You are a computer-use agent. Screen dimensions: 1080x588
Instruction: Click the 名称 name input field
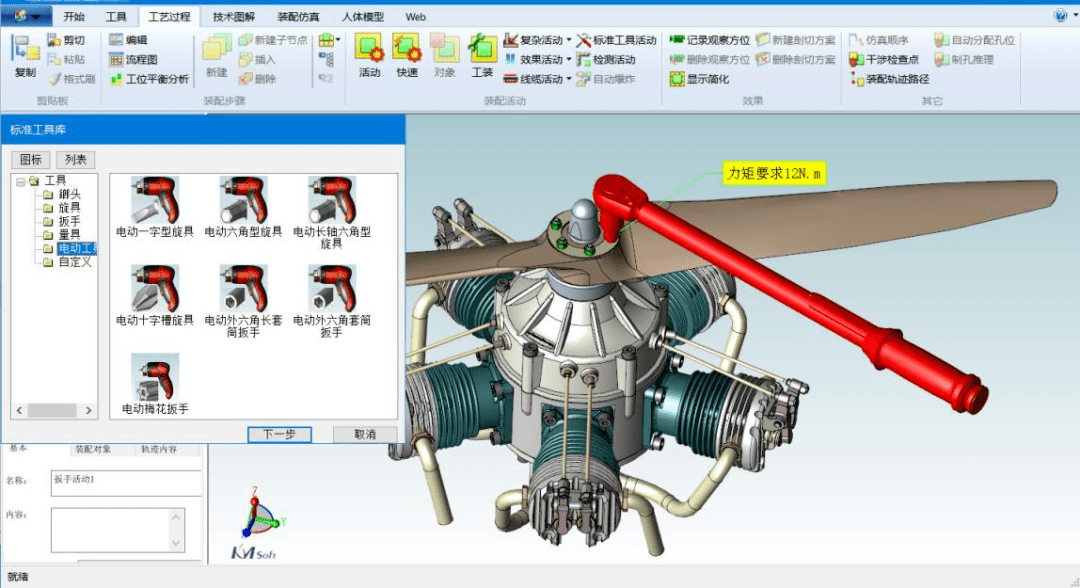point(126,483)
